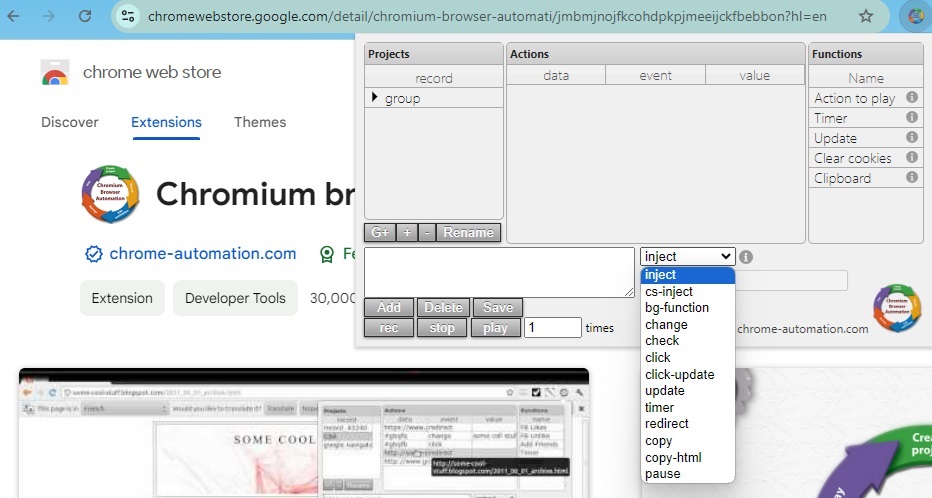Choose click-update from the dropdown list

tap(688, 374)
